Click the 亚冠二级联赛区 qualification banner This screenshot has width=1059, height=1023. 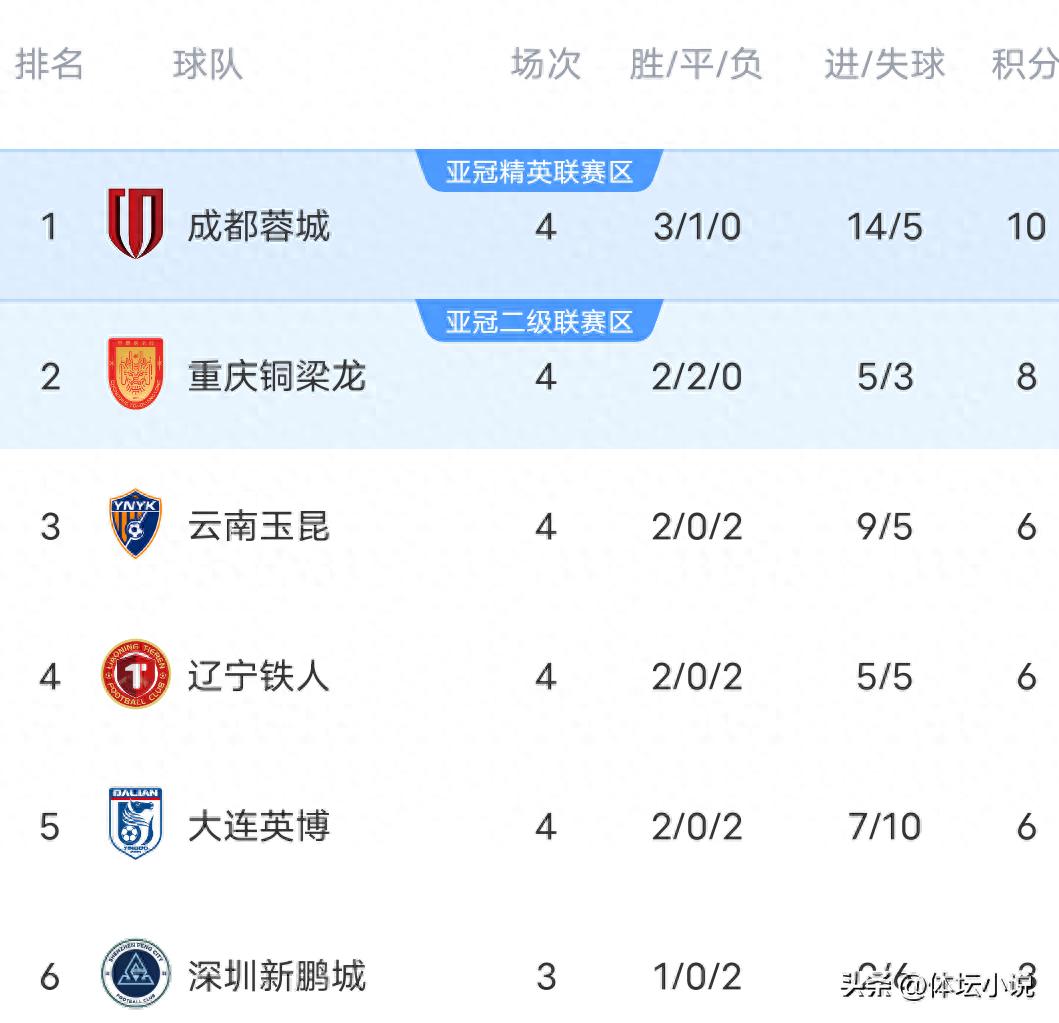tap(540, 320)
